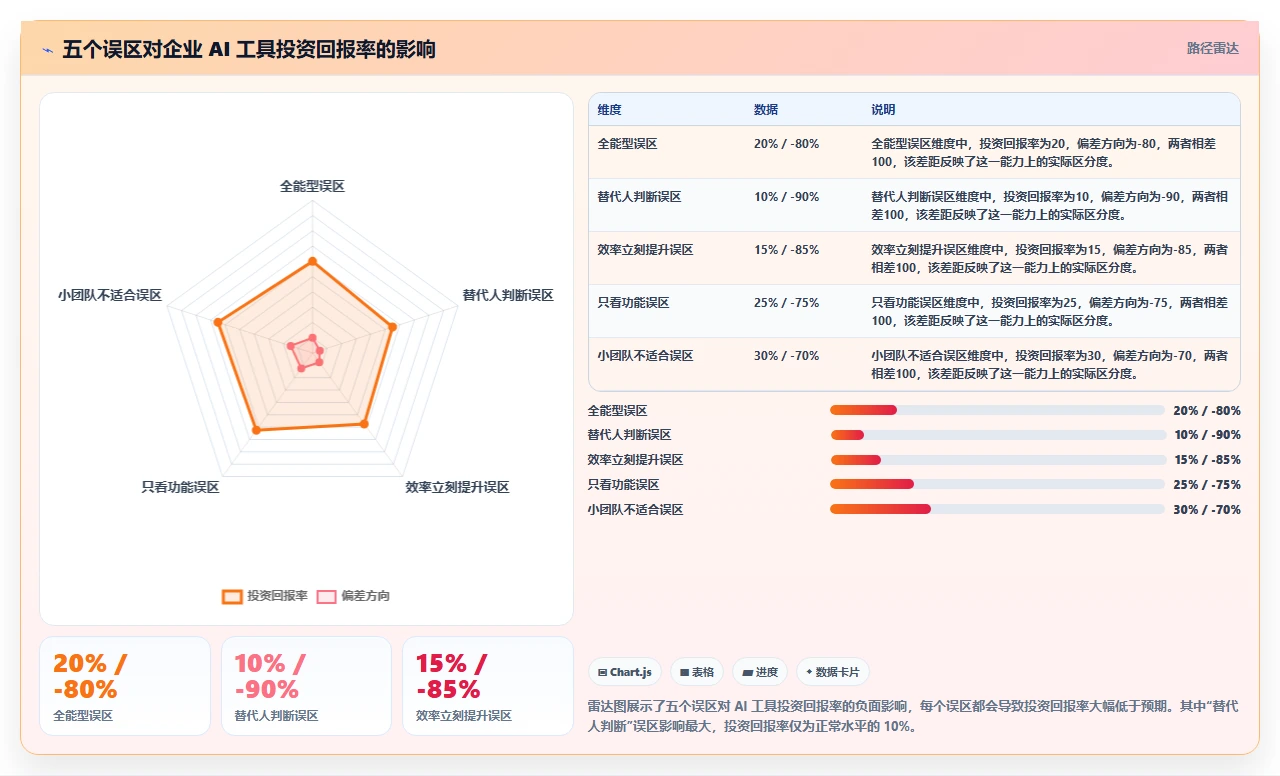This screenshot has width=1280, height=776.
Task: Click the Chart.js tag icon
Action: coord(602,673)
